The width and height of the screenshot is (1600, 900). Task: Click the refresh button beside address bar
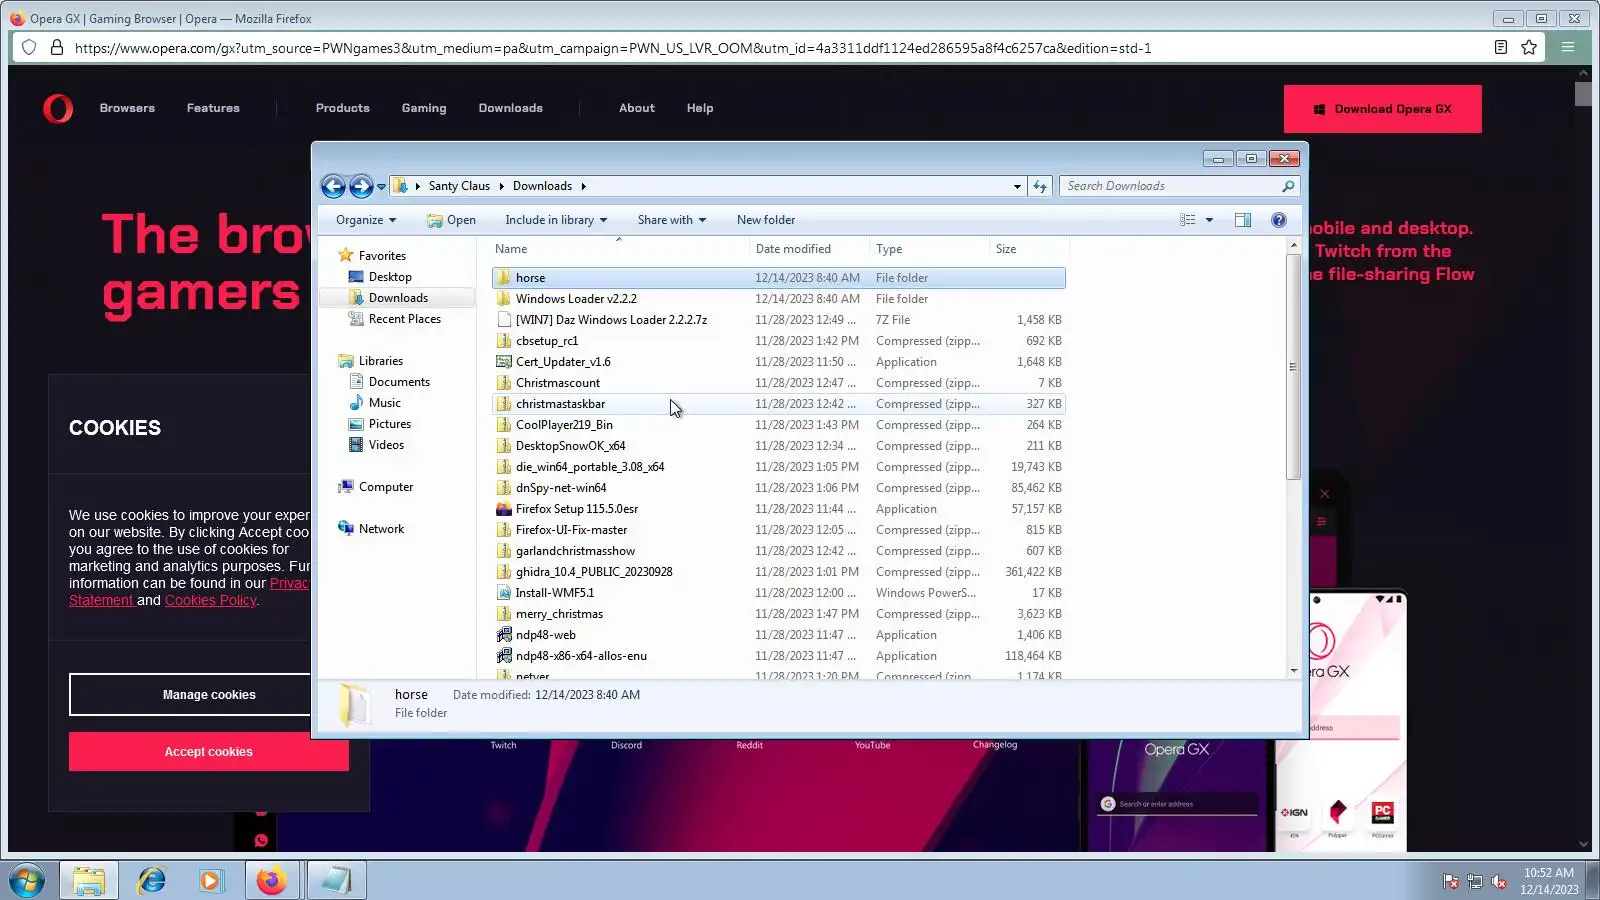click(1040, 186)
